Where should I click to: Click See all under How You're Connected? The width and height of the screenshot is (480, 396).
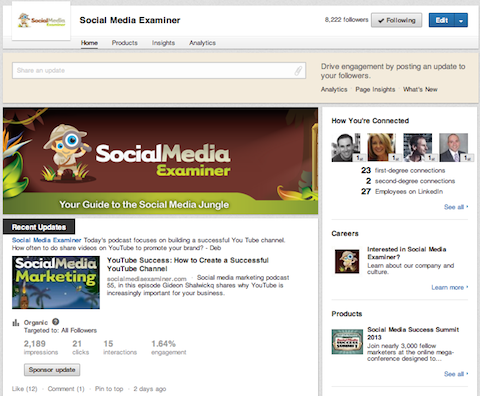click(x=456, y=207)
